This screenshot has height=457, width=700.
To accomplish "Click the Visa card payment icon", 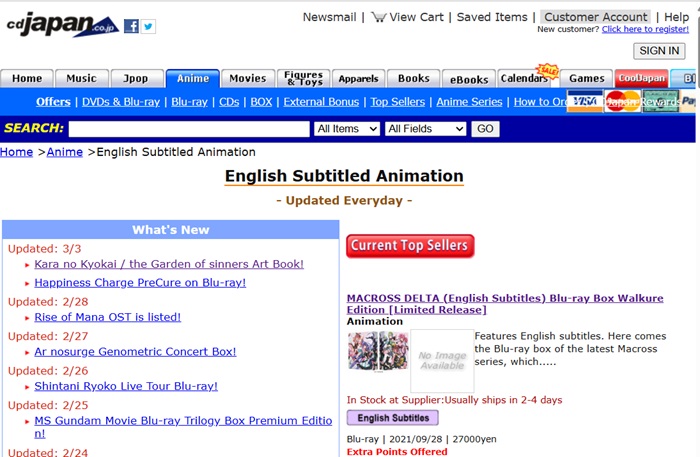I will pos(584,101).
